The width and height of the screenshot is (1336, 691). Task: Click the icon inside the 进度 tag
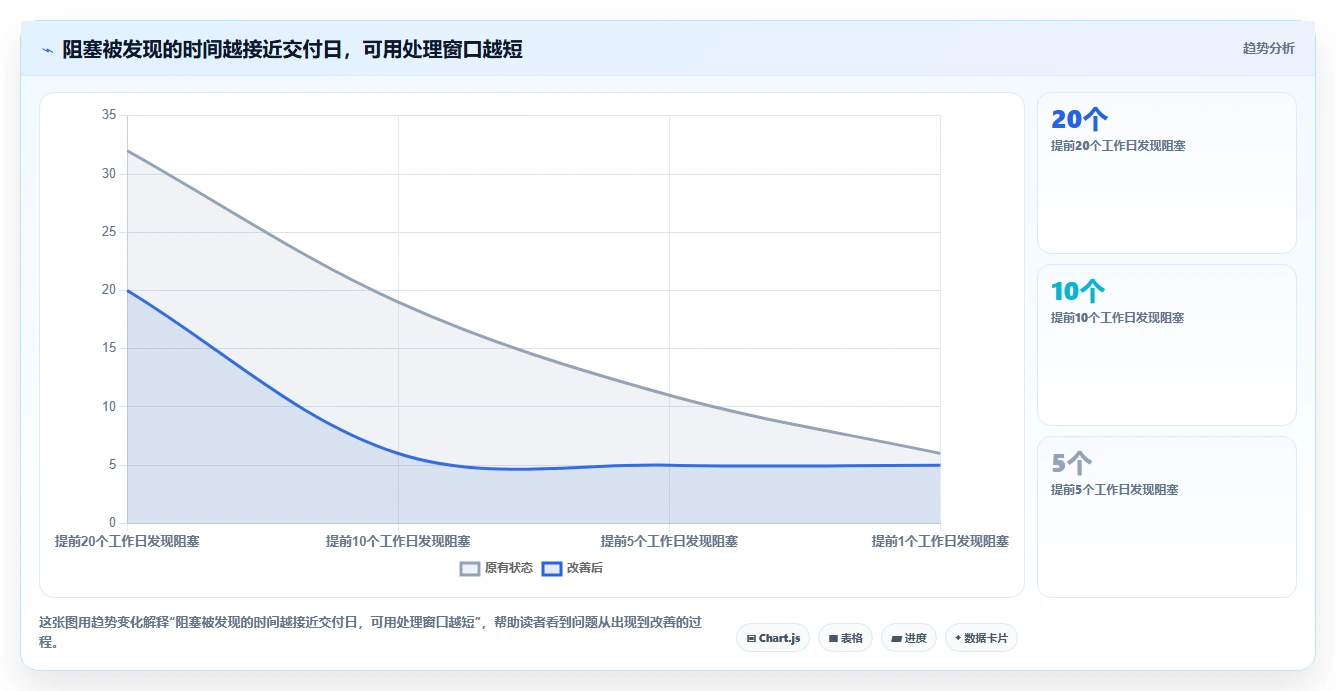point(897,638)
